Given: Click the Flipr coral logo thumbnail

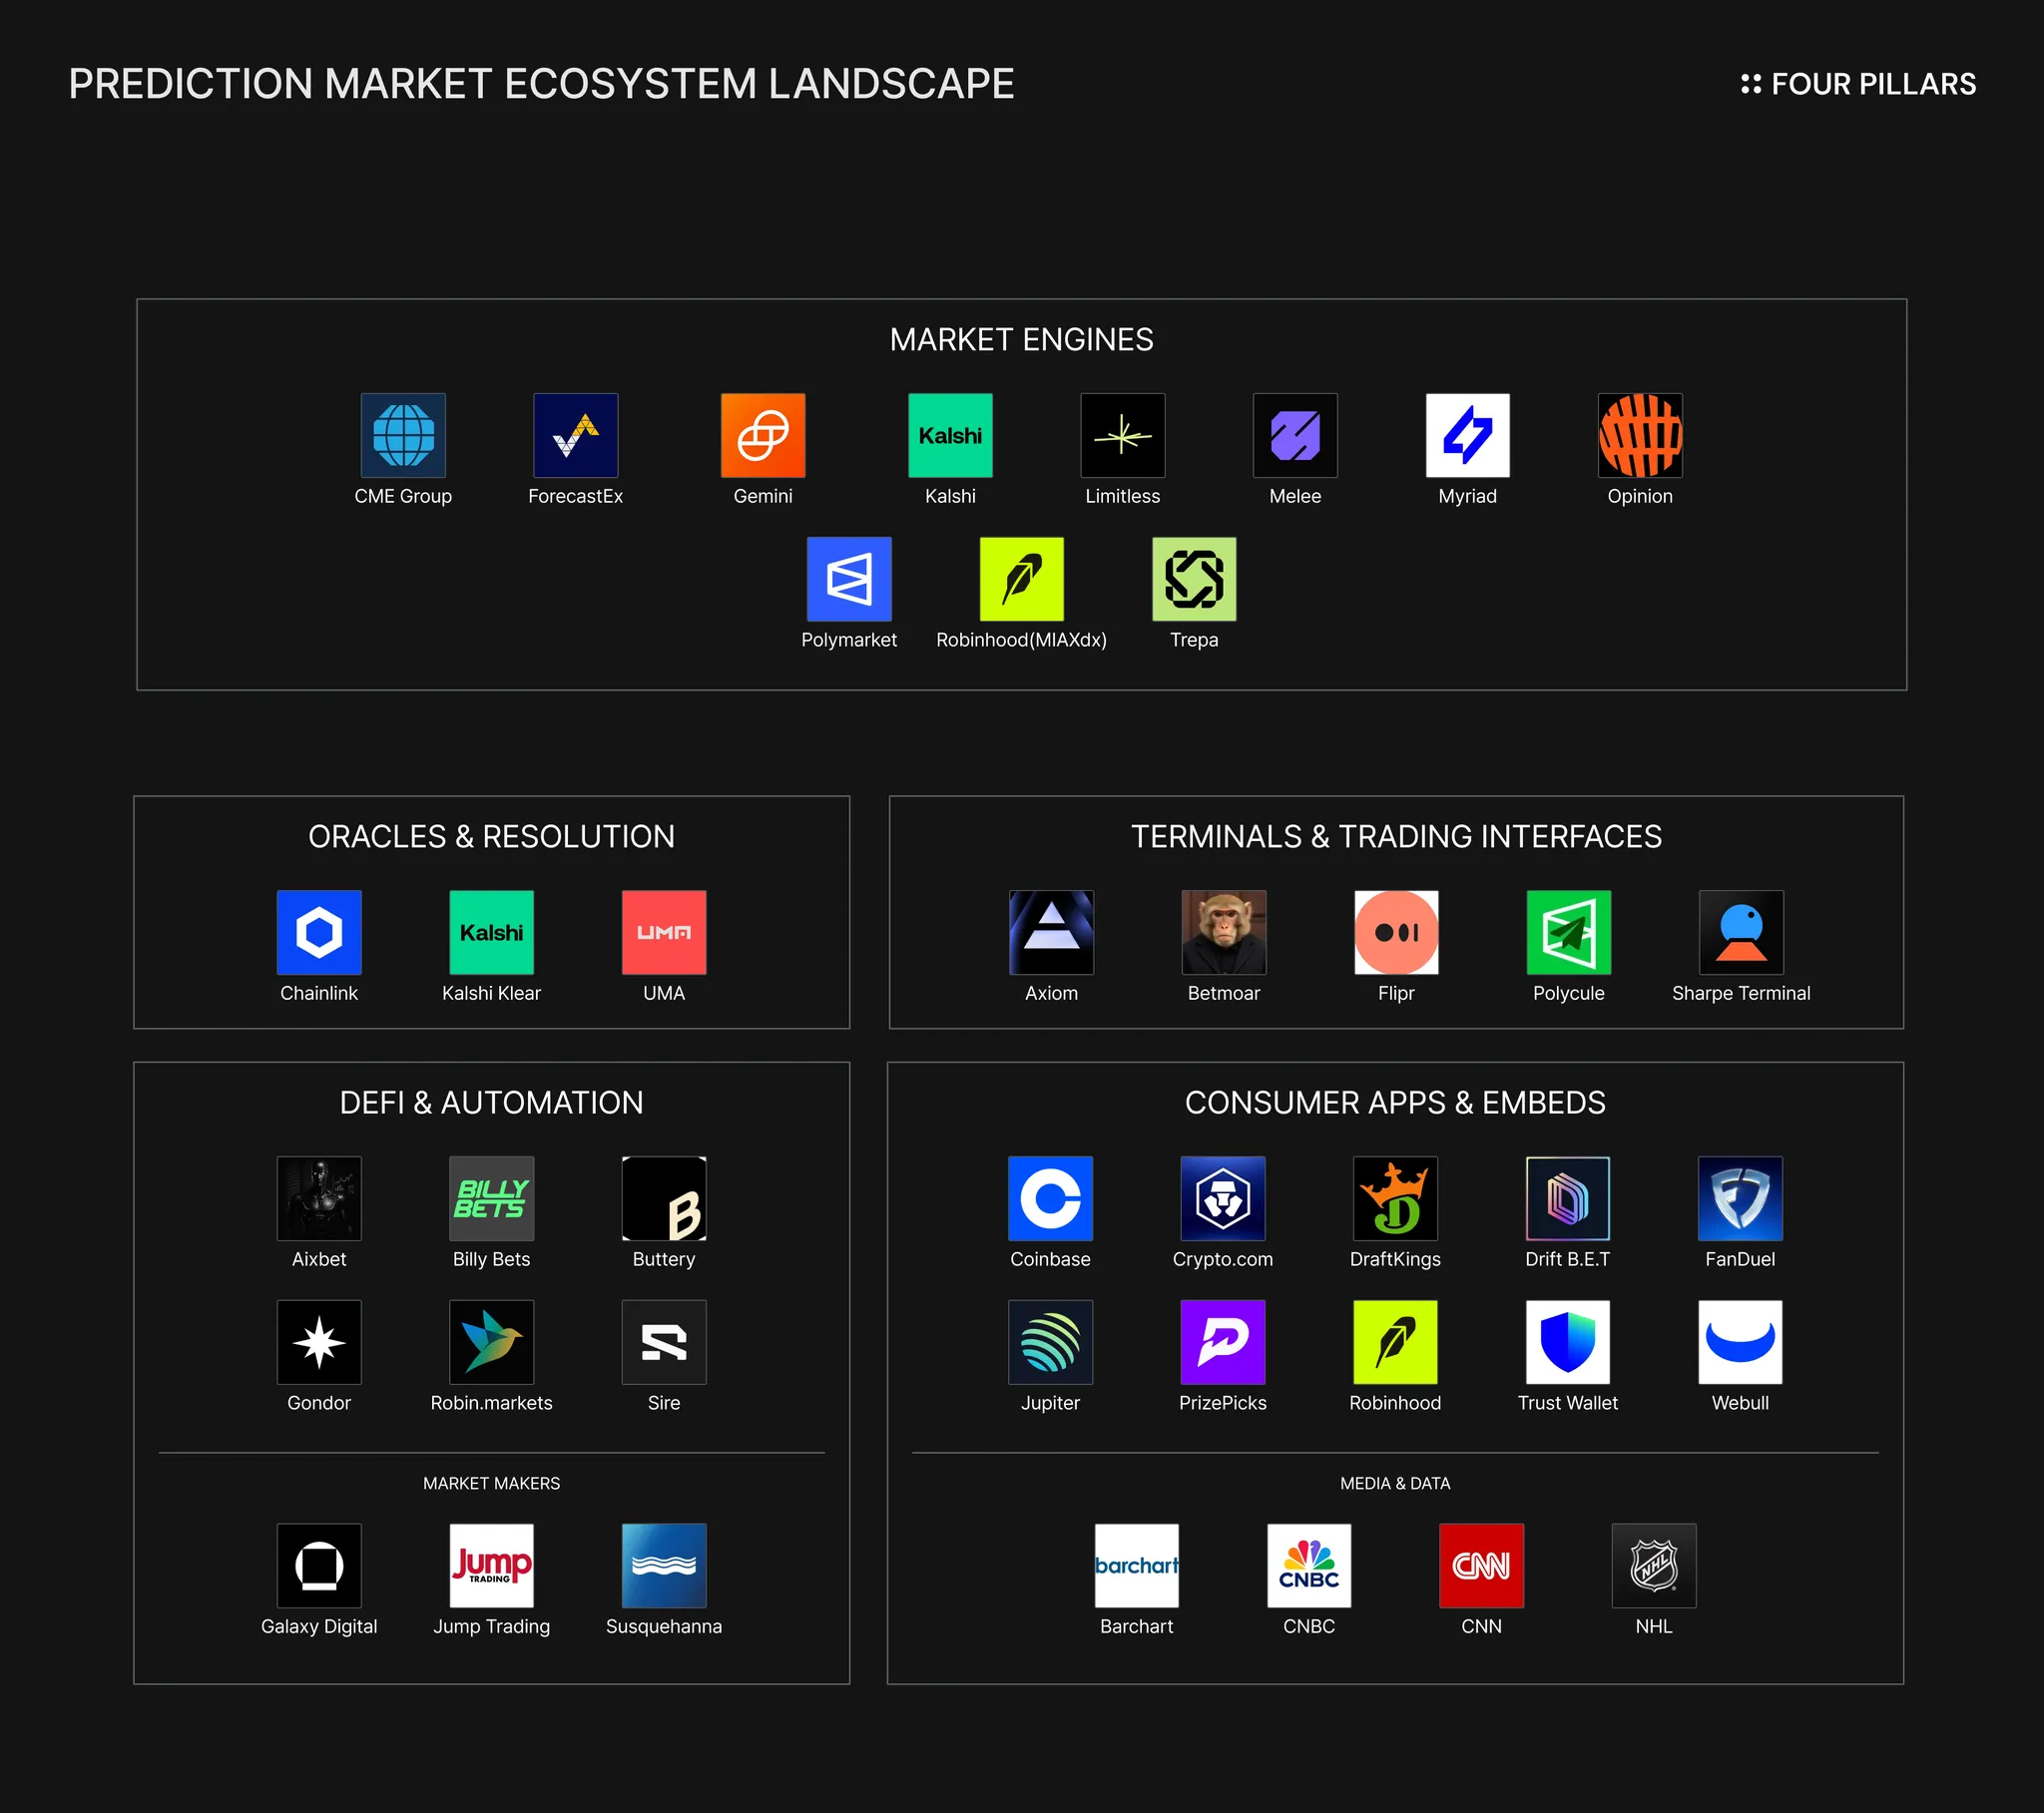Looking at the screenshot, I should (1396, 932).
